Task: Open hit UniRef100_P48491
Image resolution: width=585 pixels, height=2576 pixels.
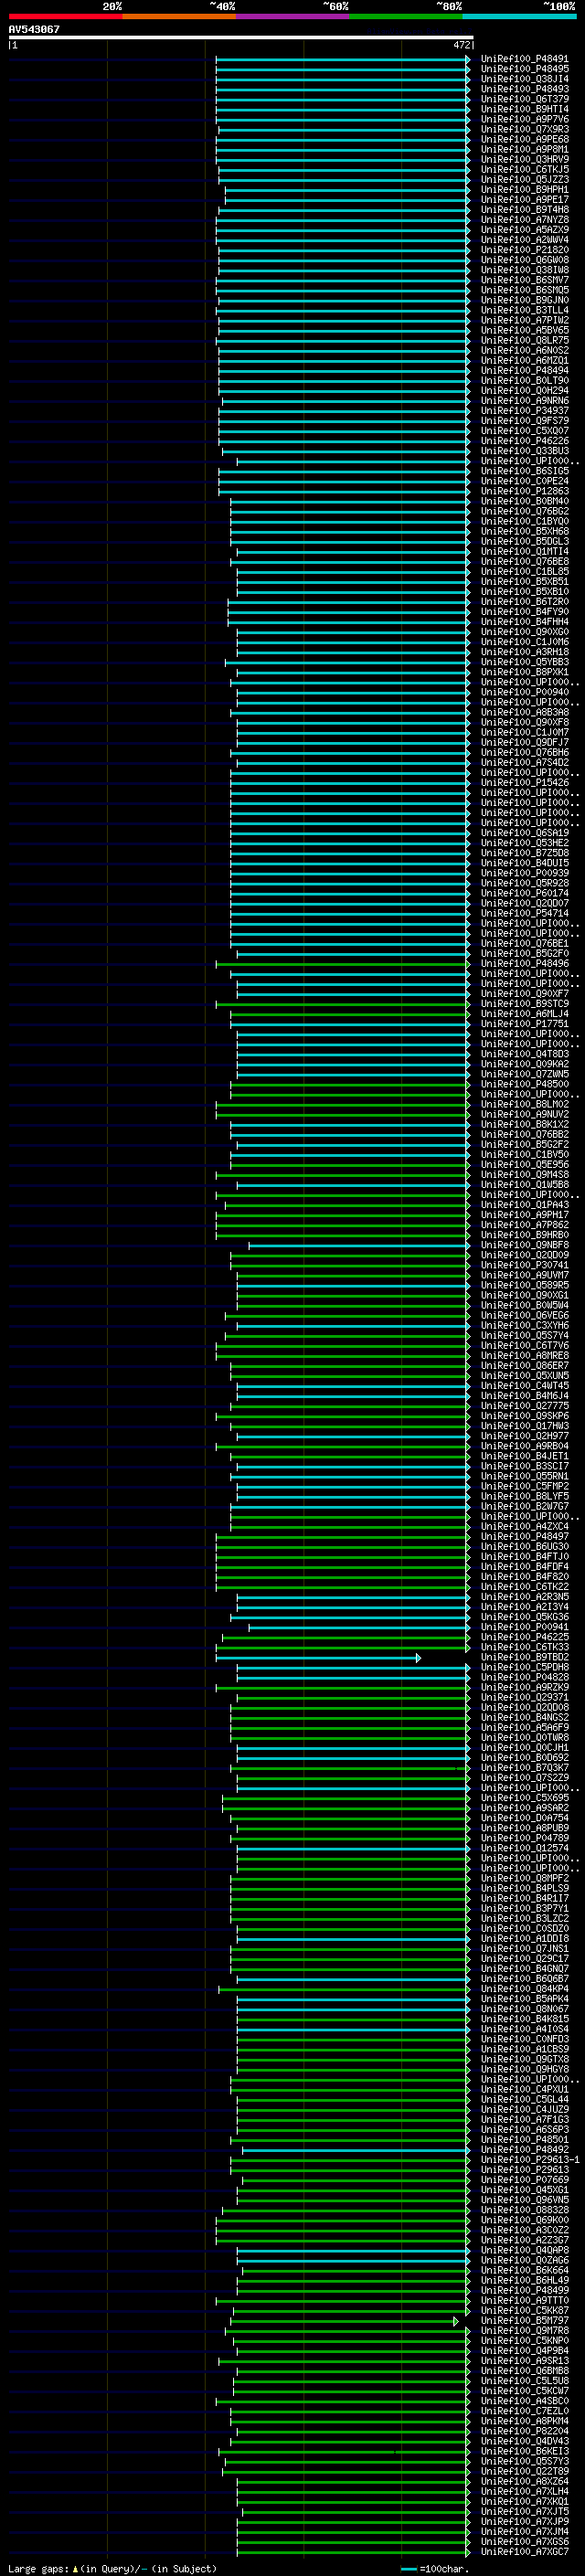Action: [x=525, y=59]
